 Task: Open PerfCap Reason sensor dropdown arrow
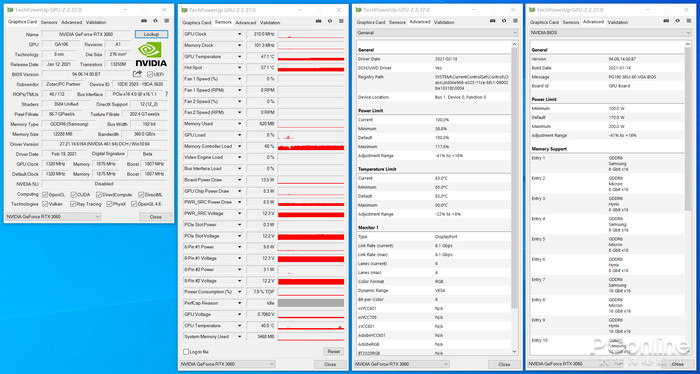click(239, 303)
